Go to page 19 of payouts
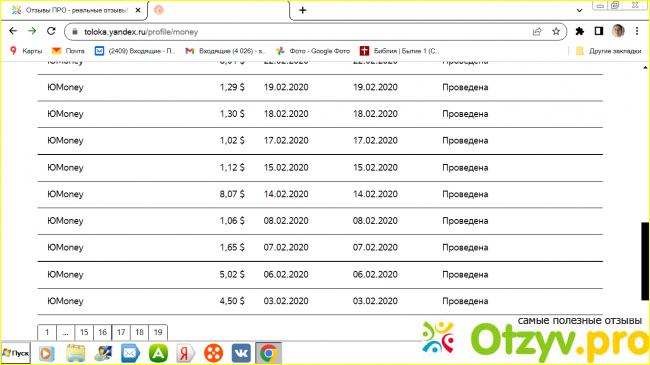This screenshot has width=650, height=365. [x=158, y=332]
